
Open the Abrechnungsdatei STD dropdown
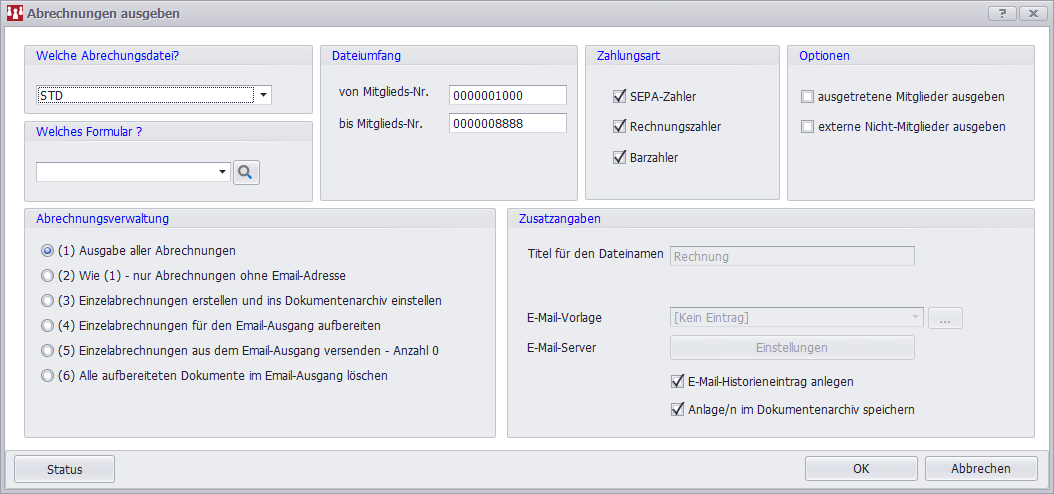pos(262,96)
